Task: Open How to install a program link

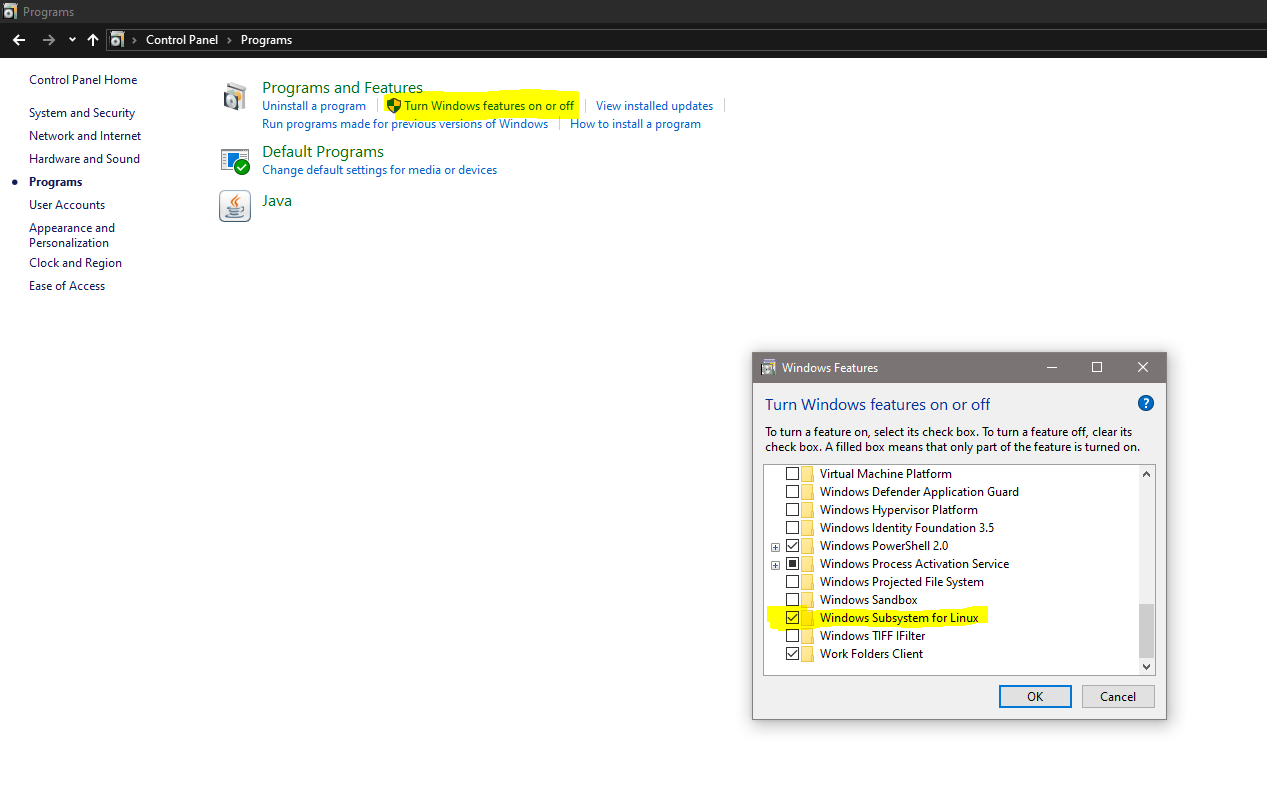Action: coord(635,124)
